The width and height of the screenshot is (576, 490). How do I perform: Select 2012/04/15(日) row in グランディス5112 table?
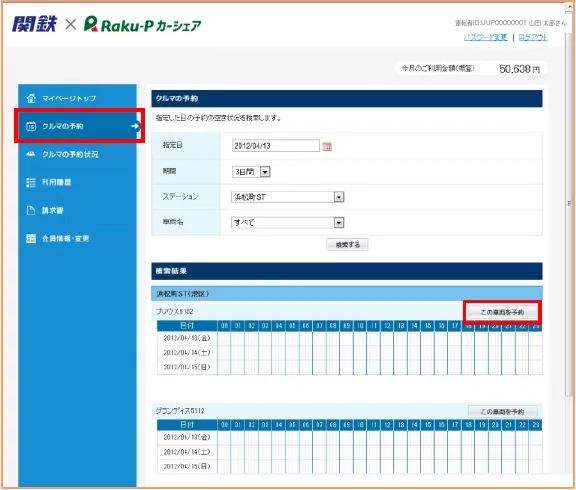click(350, 466)
